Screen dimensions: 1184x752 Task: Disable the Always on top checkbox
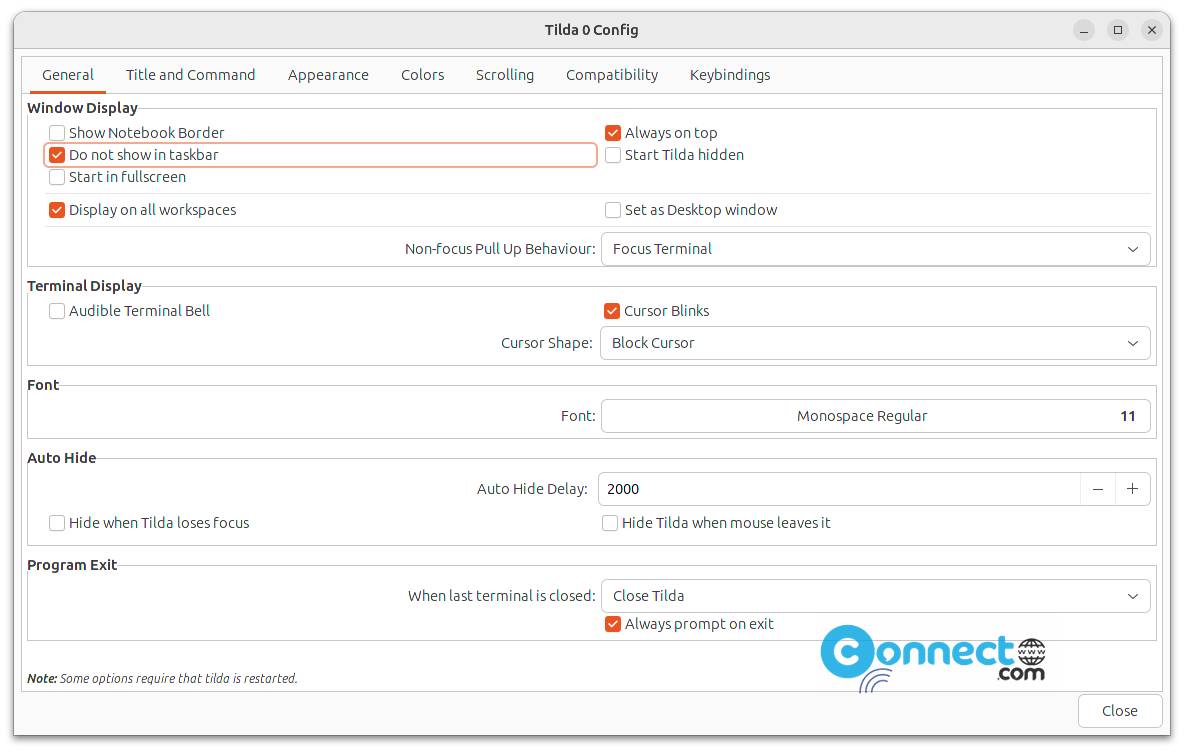tap(612, 133)
